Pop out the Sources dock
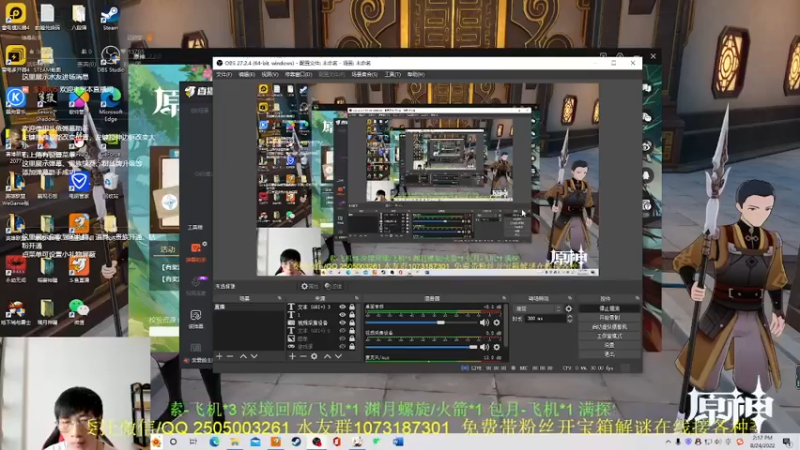Screen dimensions: 800x450 pyautogui.click(x=357, y=298)
